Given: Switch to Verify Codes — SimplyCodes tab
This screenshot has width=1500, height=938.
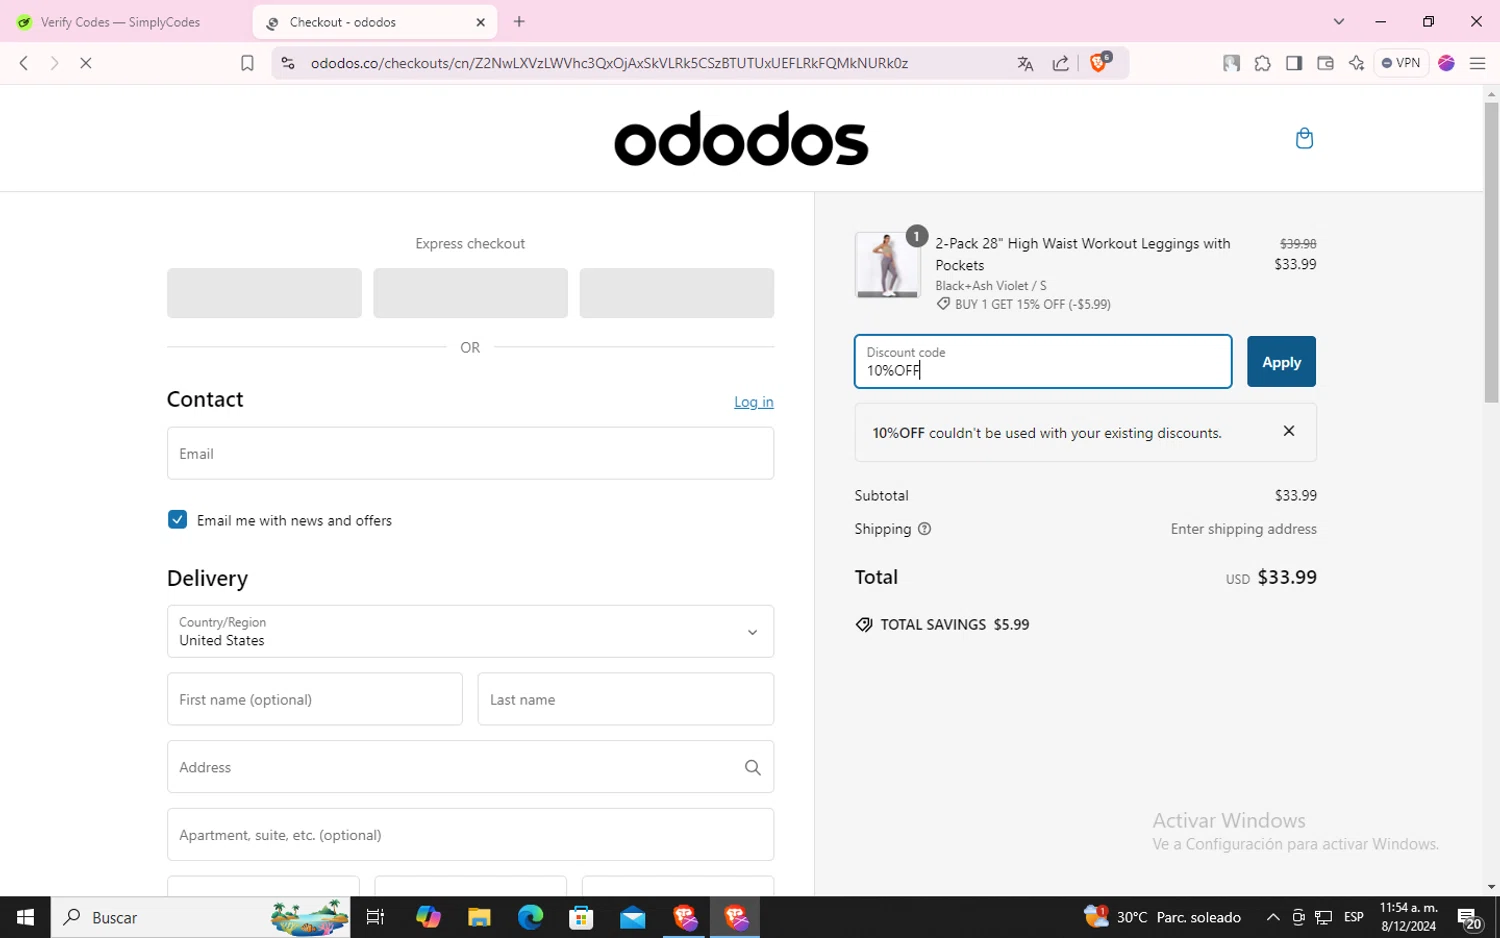Looking at the screenshot, I should pos(120,22).
